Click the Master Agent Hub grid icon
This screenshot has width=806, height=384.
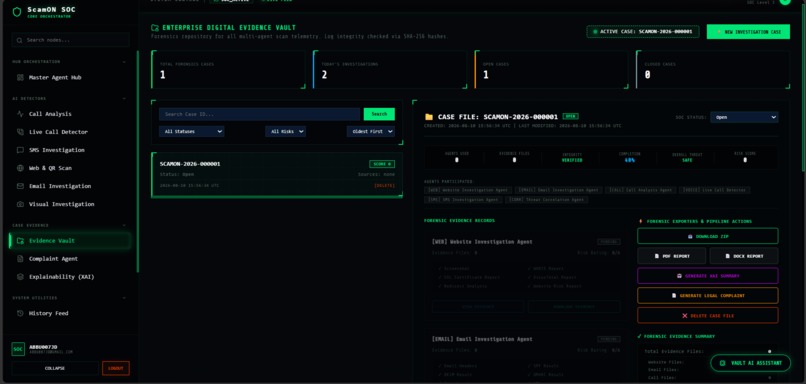point(20,78)
